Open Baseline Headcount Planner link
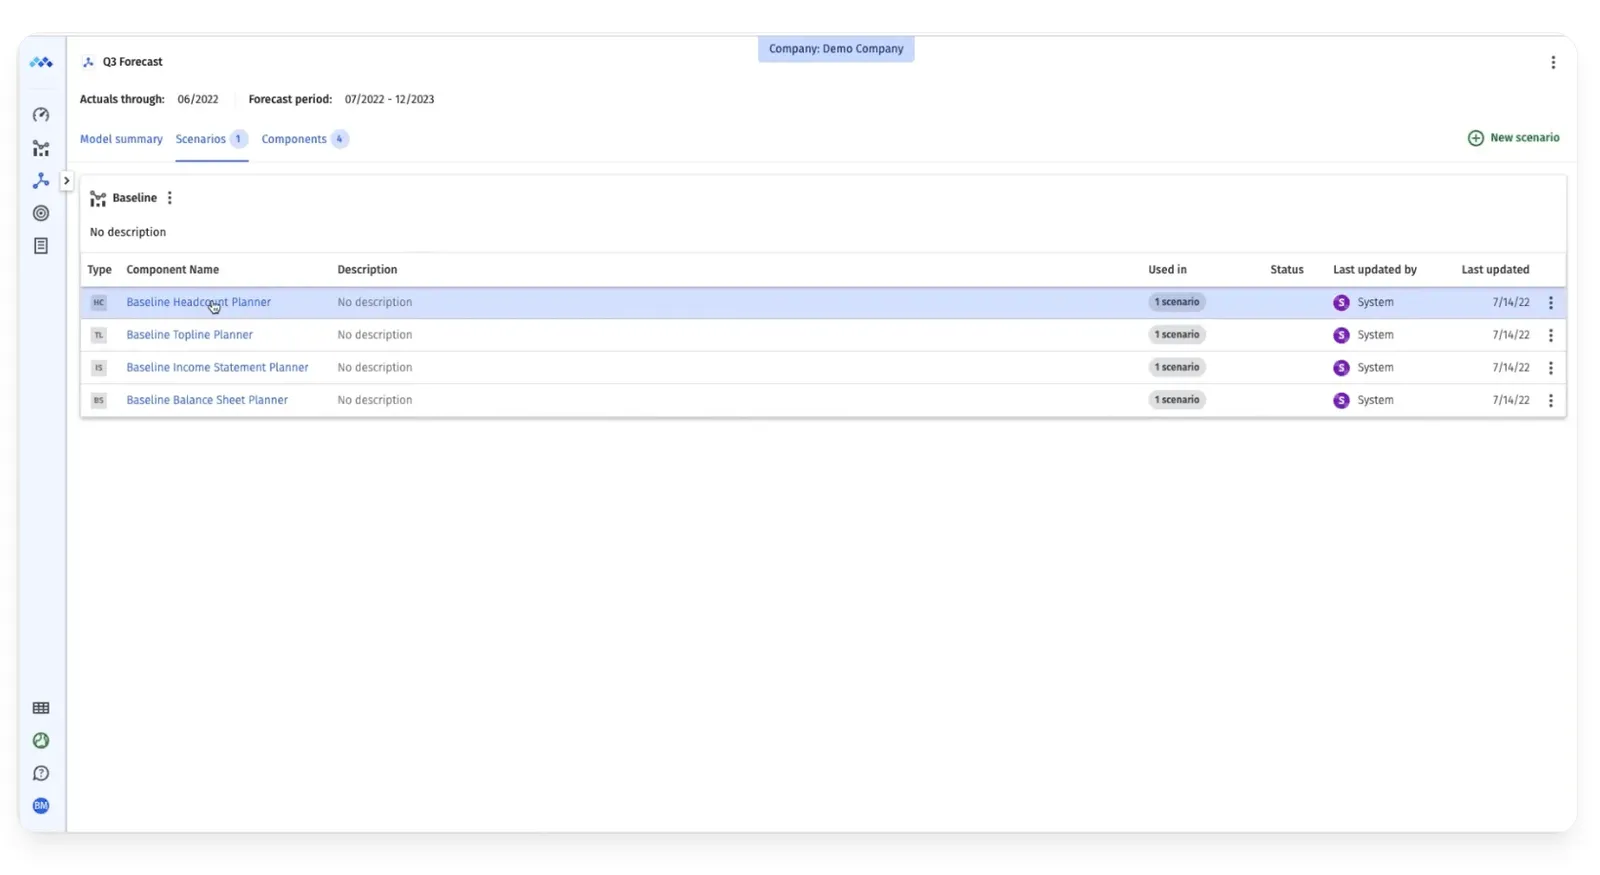 click(198, 302)
